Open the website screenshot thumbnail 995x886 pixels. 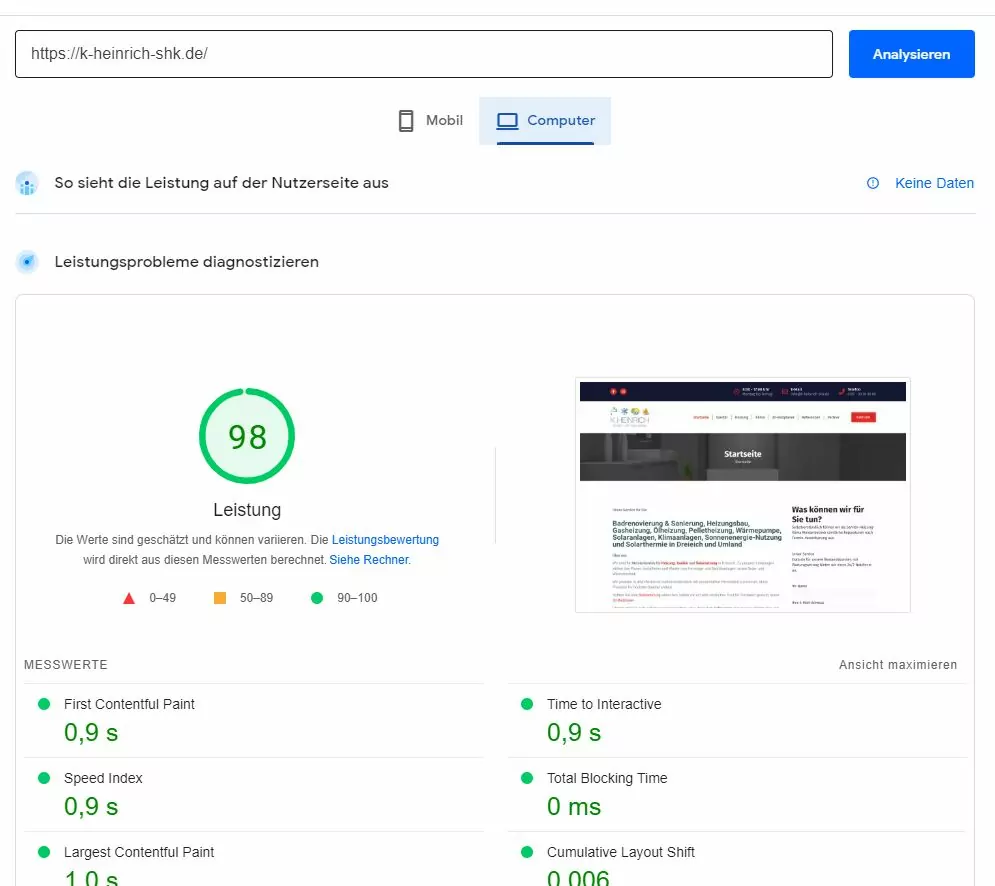742,495
